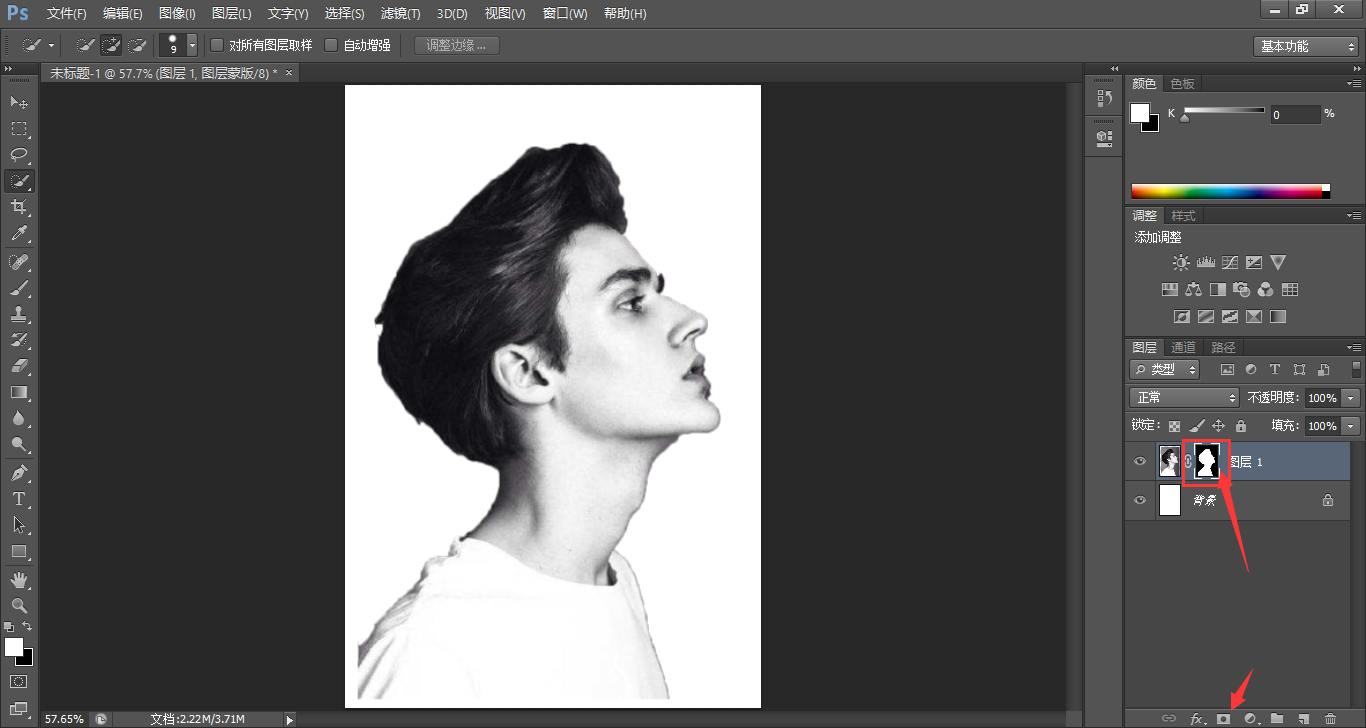This screenshot has width=1366, height=728.
Task: Select the Horizontal Type tool
Action: coord(19,498)
